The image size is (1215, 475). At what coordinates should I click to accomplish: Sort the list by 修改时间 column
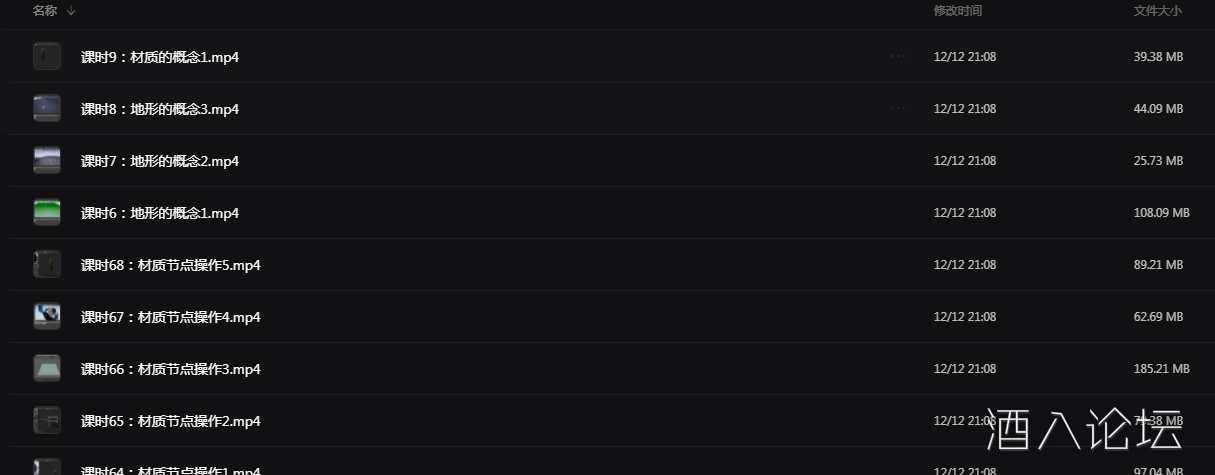[957, 11]
